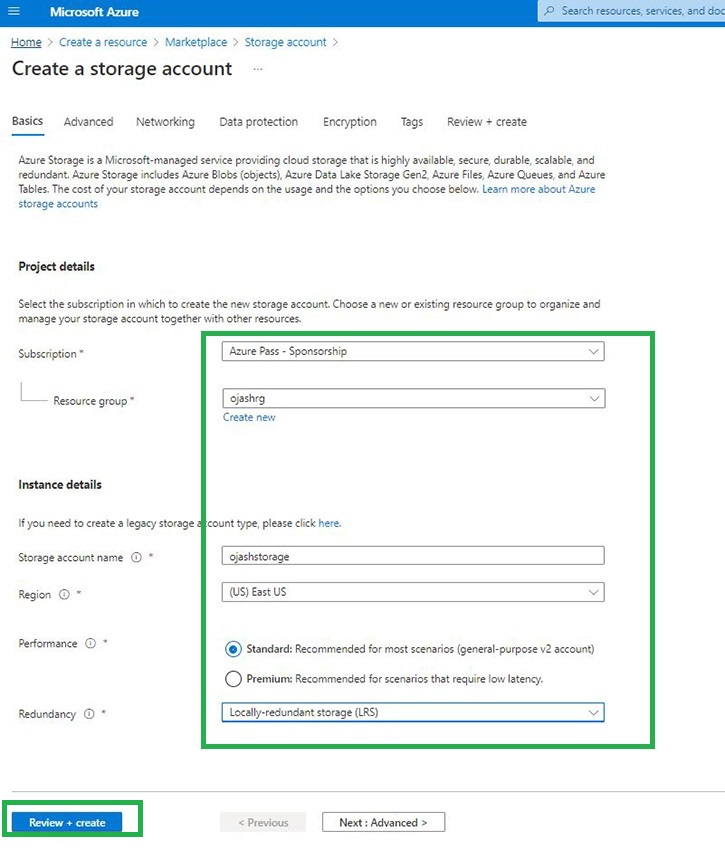Viewport: 725px width, 850px height.
Task: Switch to the Networking tab
Action: [165, 122]
